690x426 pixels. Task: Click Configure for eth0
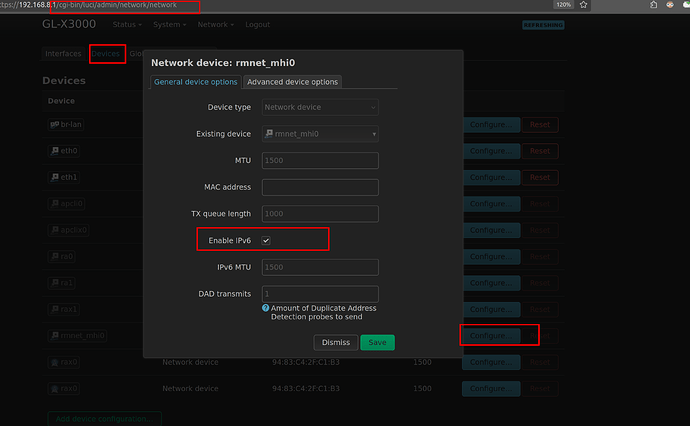click(x=491, y=151)
